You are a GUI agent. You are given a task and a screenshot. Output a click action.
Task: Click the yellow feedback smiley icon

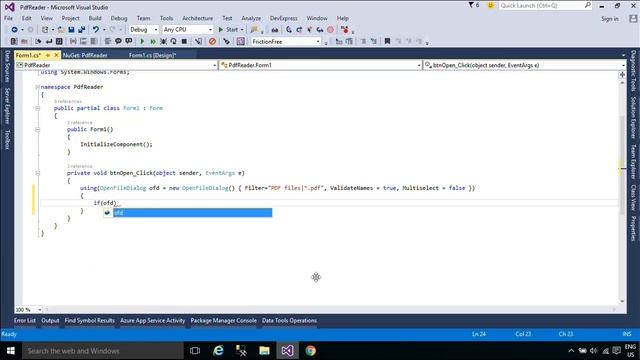[491, 5]
